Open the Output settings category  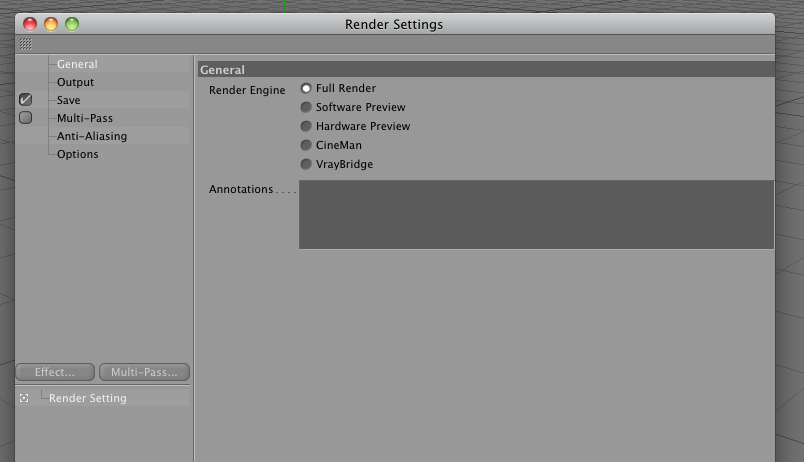(x=75, y=82)
